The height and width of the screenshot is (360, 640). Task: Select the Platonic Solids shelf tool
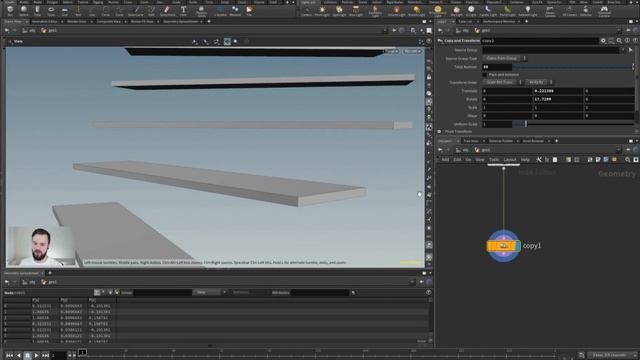201,11
